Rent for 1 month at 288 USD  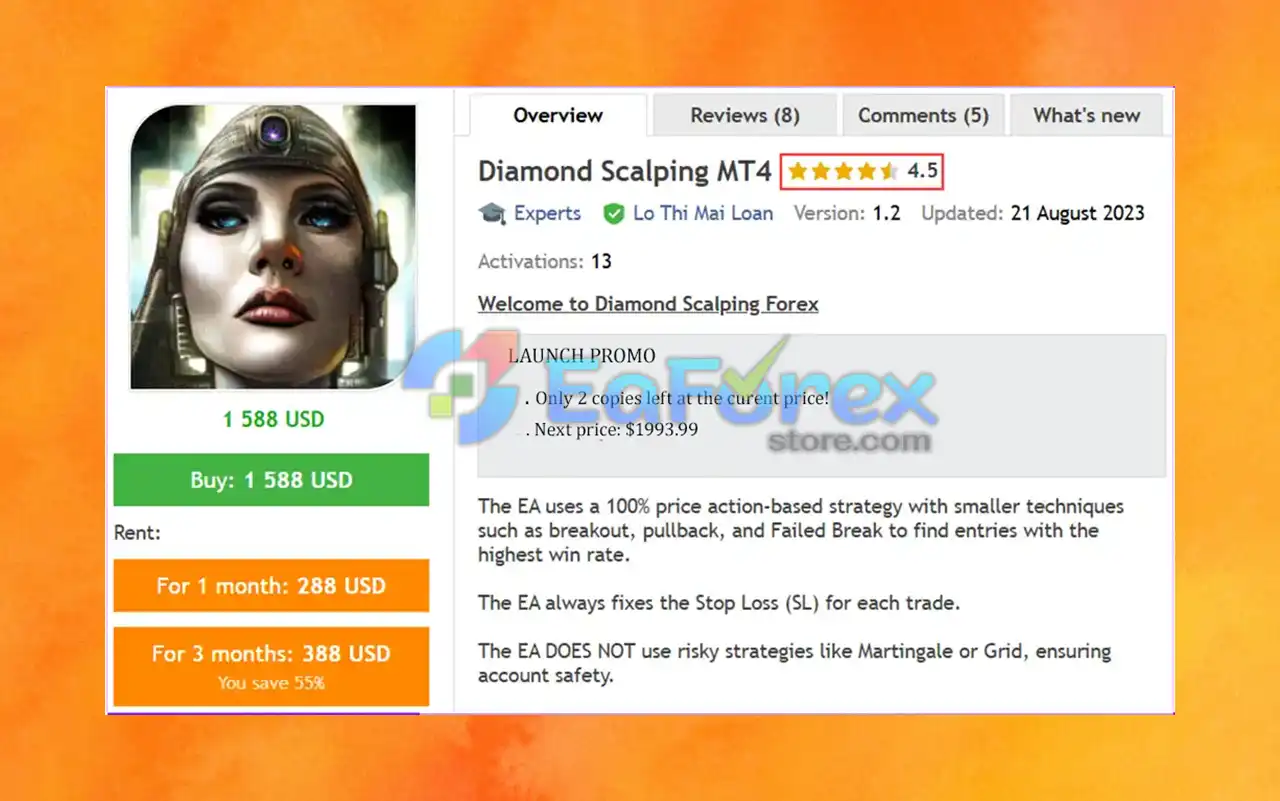271,586
